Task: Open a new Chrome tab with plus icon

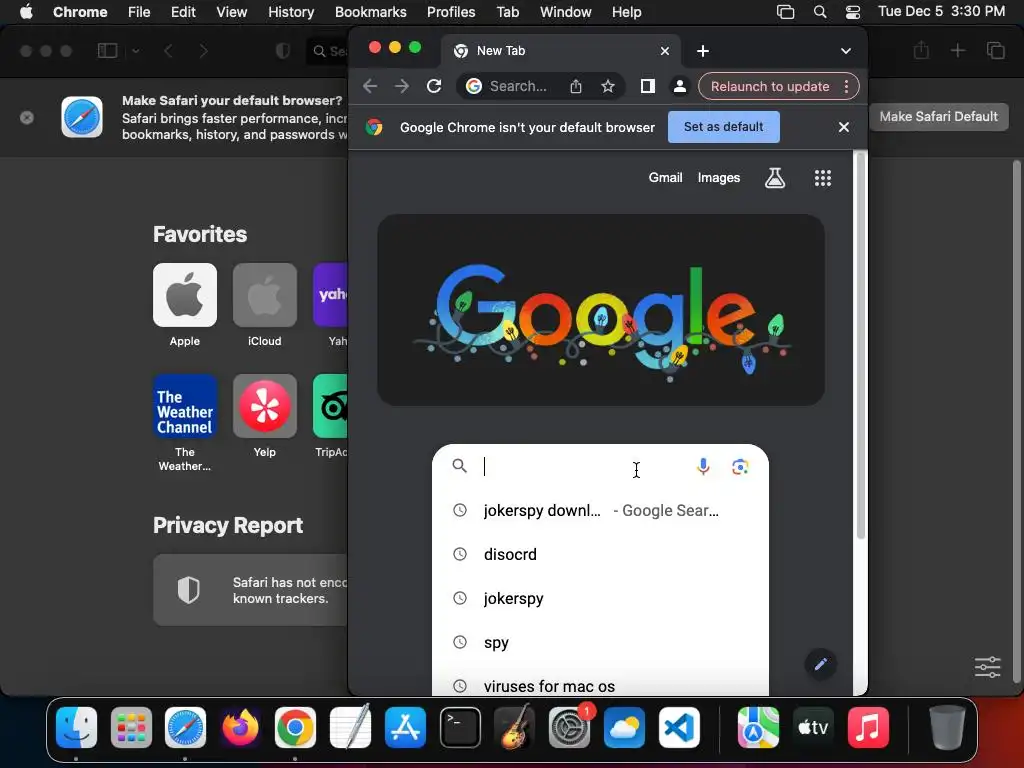Action: (703, 51)
